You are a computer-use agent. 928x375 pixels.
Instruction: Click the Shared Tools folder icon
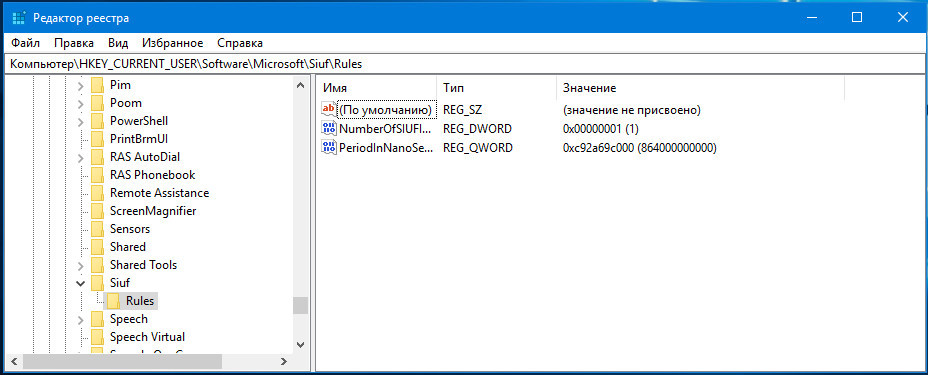tap(98, 265)
